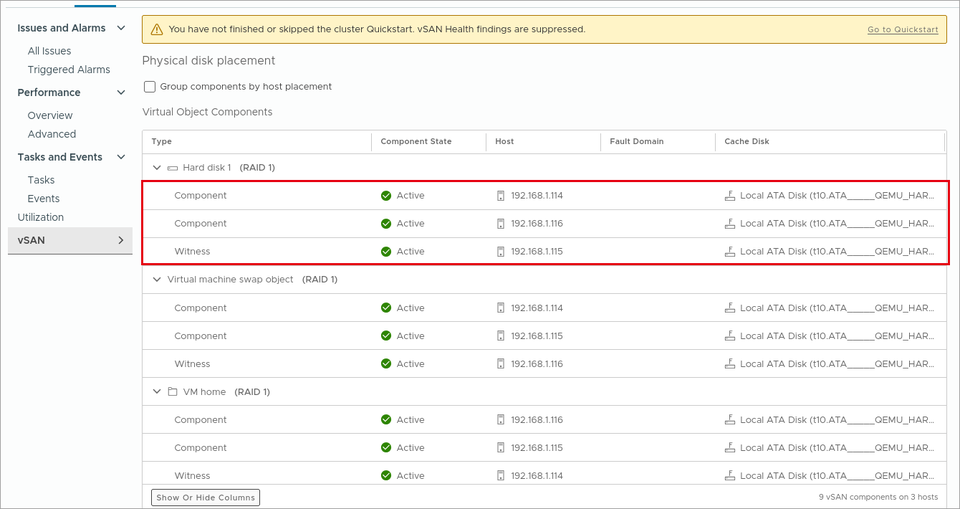Sort by the Type column header

162,141
